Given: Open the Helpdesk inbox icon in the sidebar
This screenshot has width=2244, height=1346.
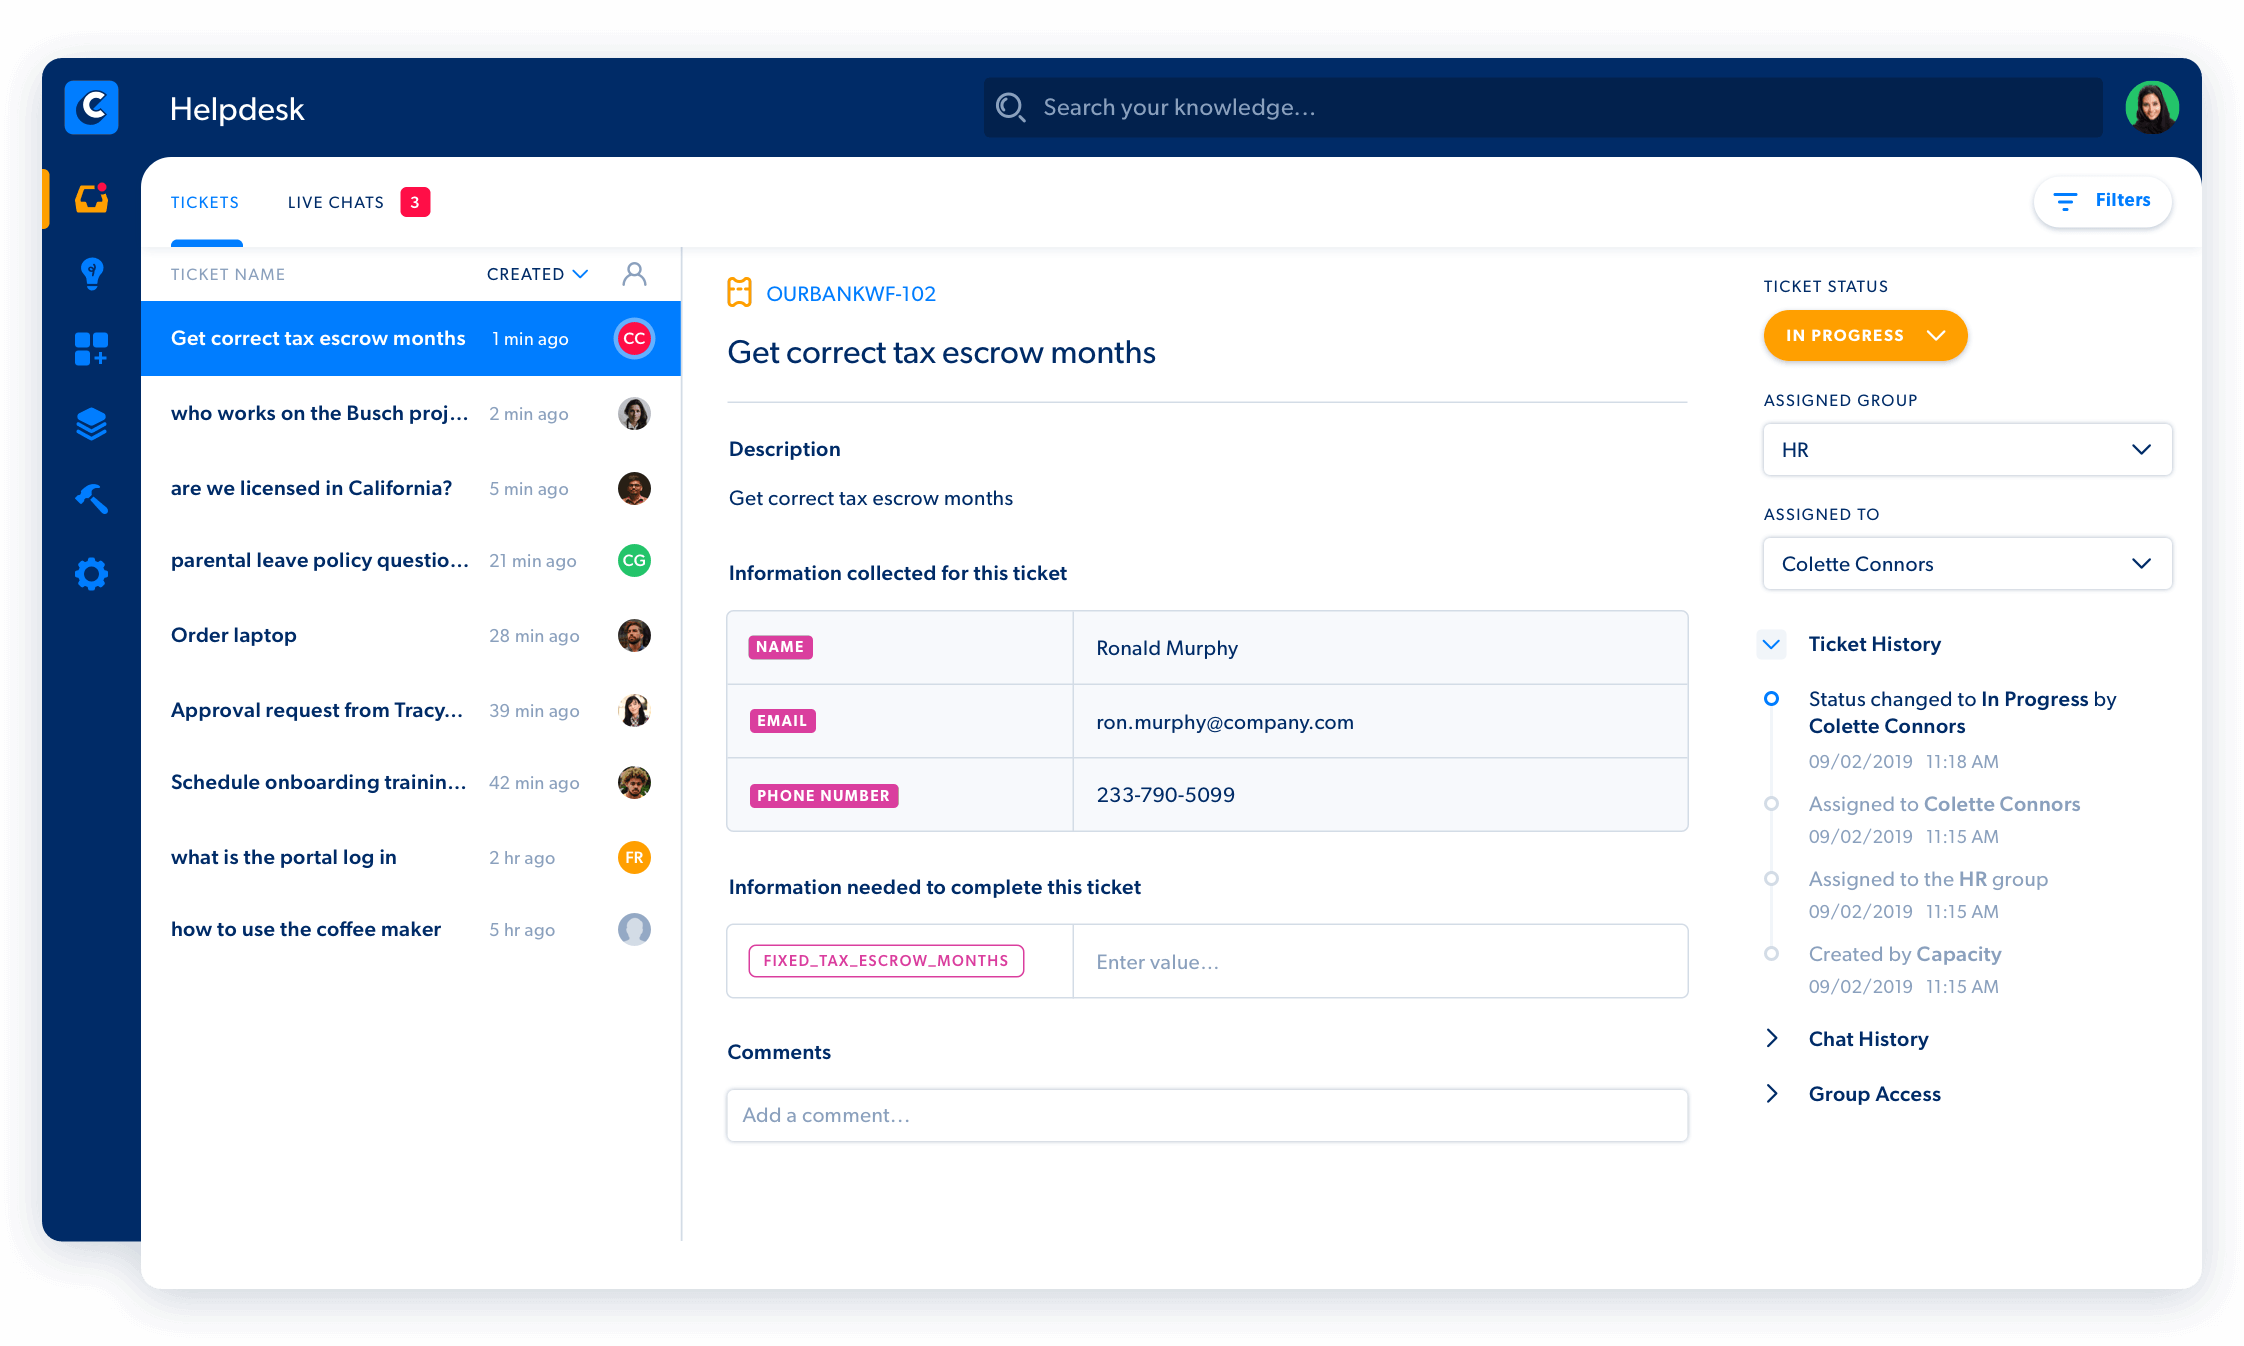Looking at the screenshot, I should pyautogui.click(x=91, y=199).
